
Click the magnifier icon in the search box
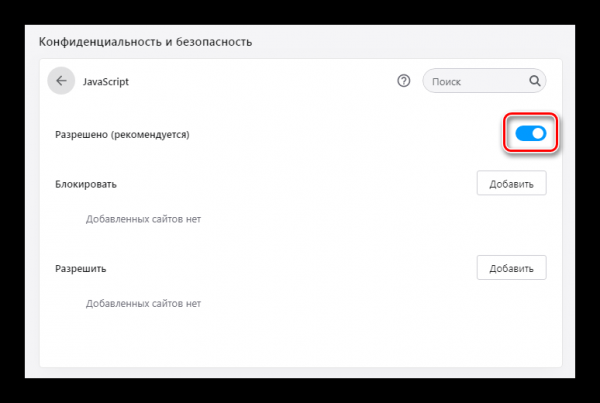point(535,81)
